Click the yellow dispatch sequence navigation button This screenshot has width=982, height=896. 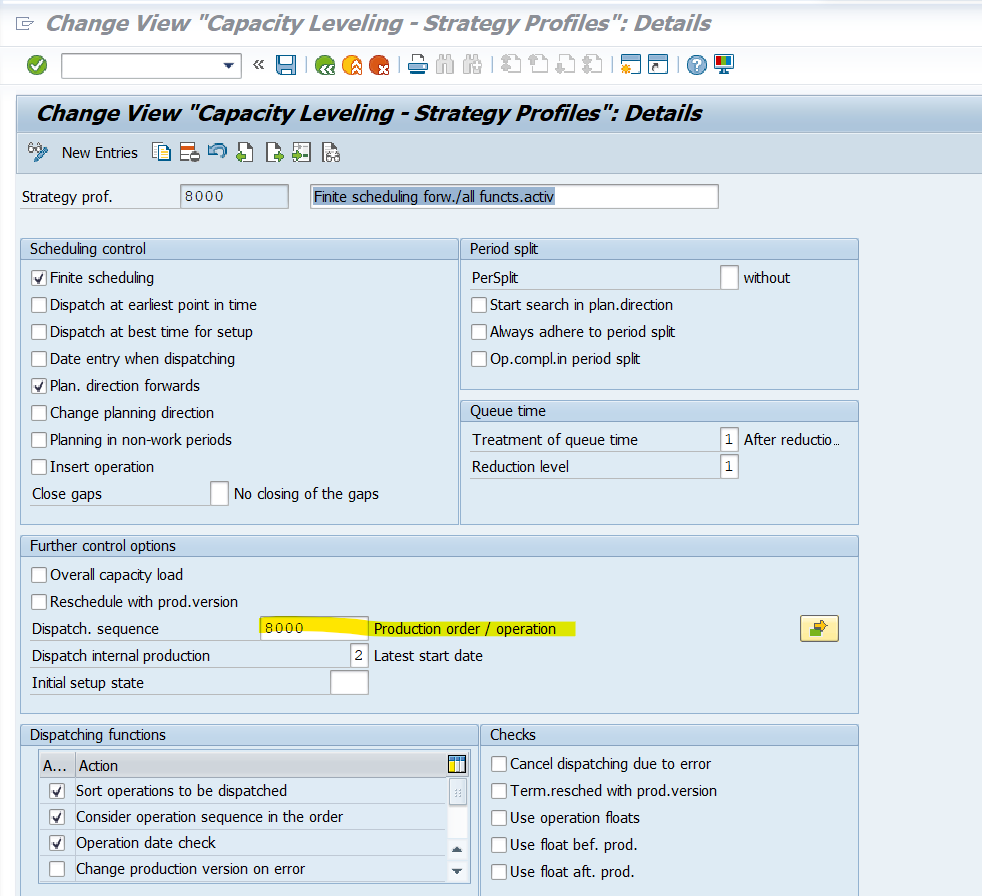click(819, 629)
